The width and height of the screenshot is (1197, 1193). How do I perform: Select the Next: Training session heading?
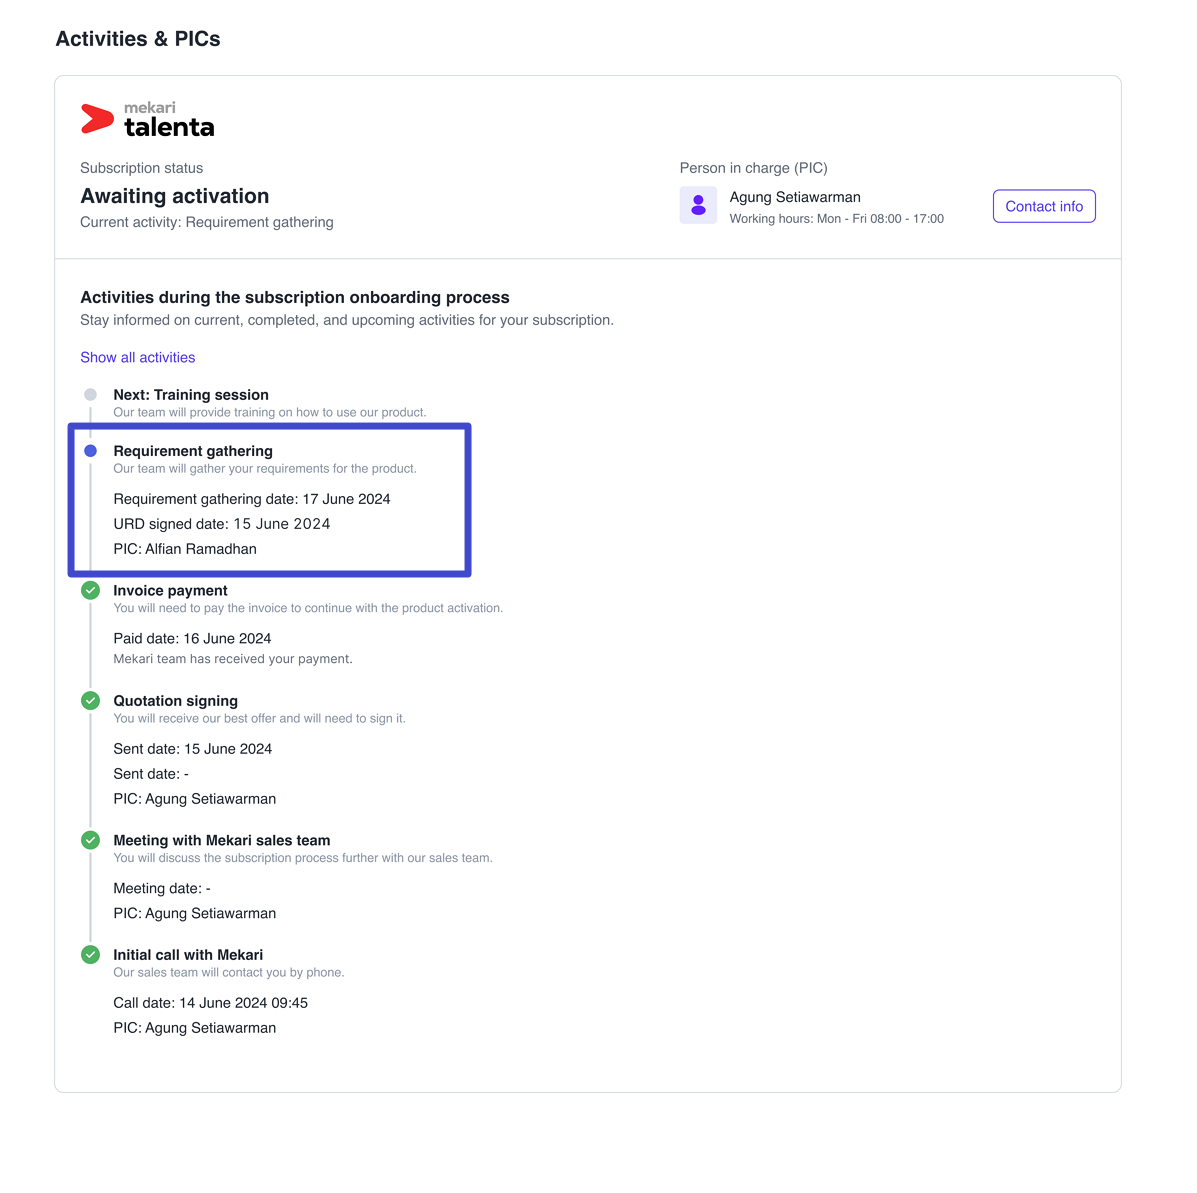click(x=191, y=395)
